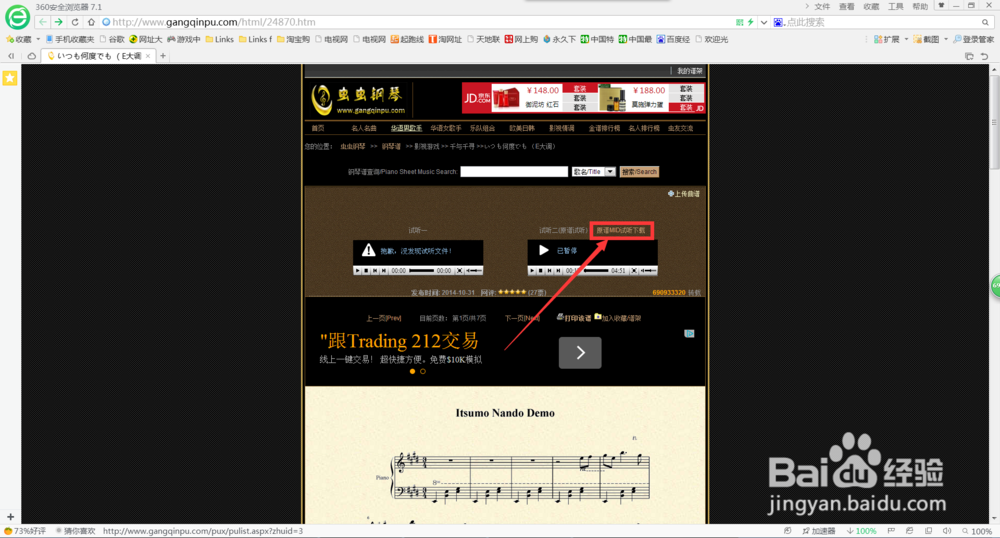1000x538 pixels.
Task: Go to 下一页 Next page link
Action: pos(522,318)
